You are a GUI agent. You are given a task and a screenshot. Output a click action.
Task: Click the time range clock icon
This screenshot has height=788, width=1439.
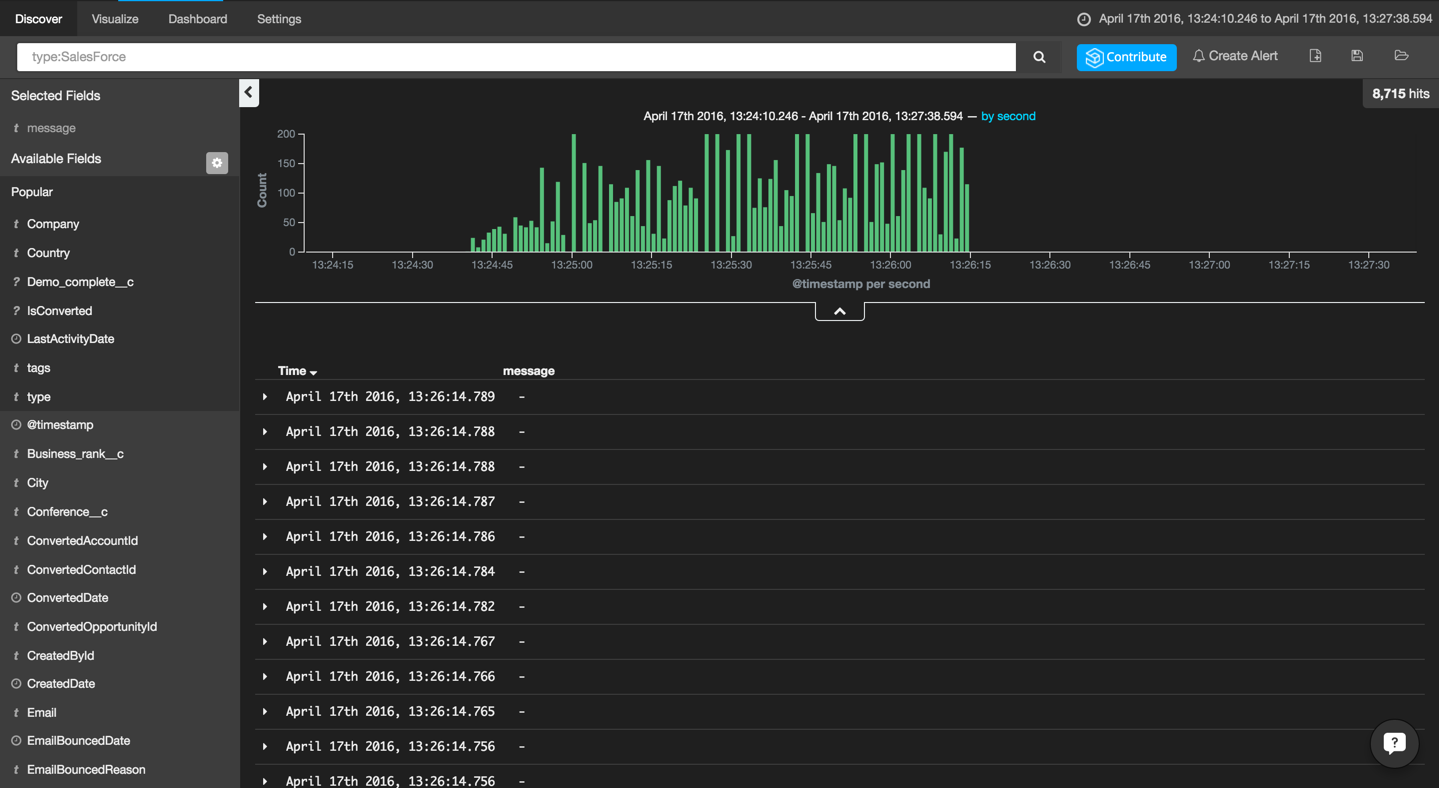click(1083, 19)
